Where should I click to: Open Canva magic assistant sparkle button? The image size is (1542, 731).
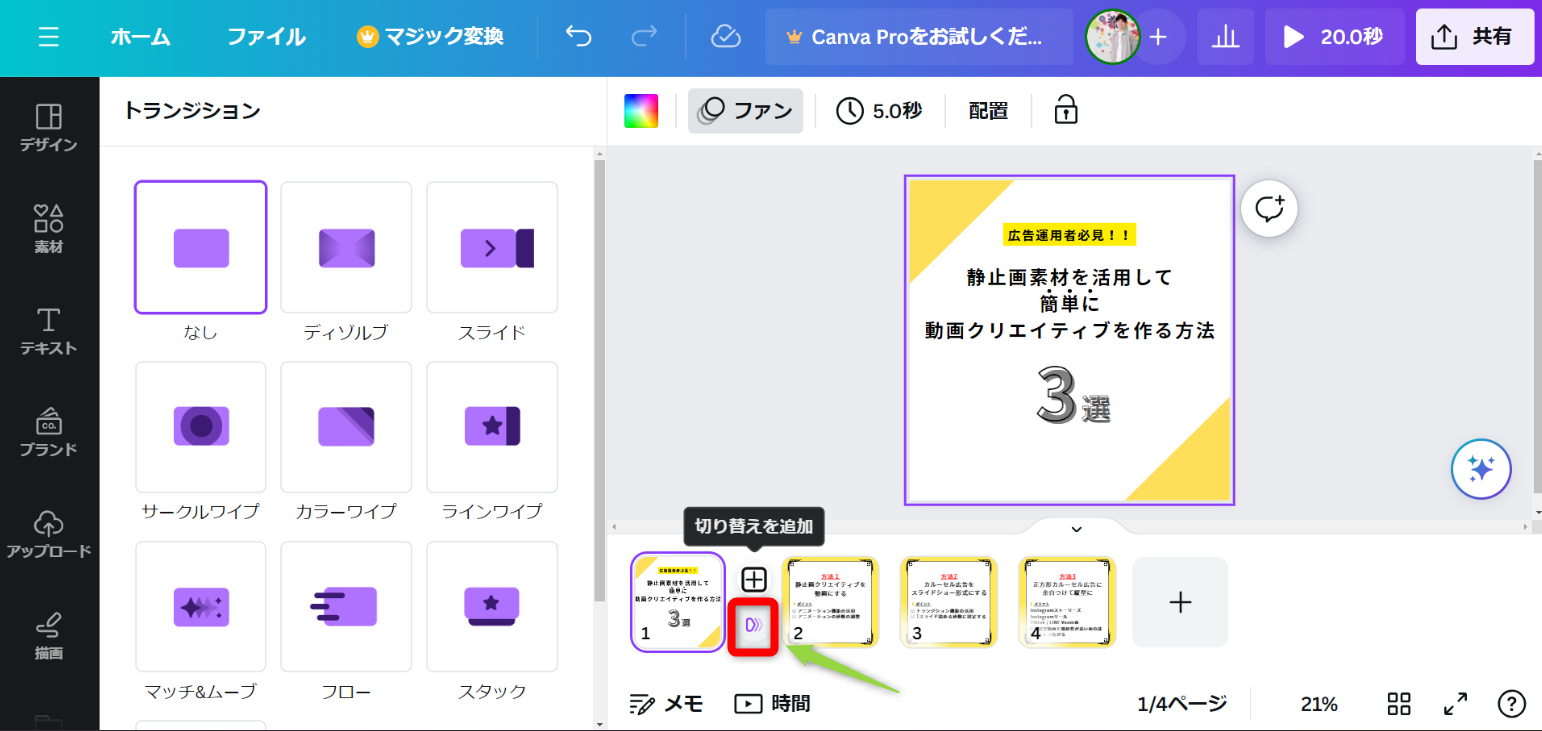(1481, 468)
